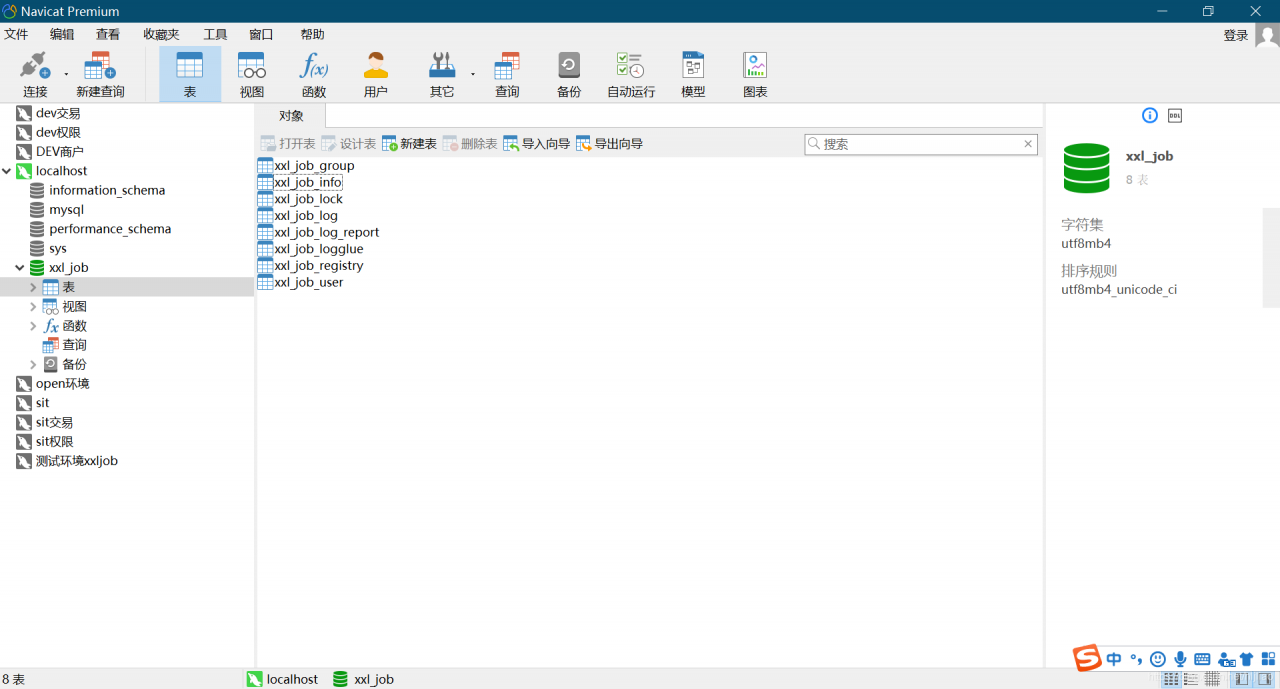Open the 其它 dropdown arrow
Screen dimensions: 1280x689
tap(472, 74)
